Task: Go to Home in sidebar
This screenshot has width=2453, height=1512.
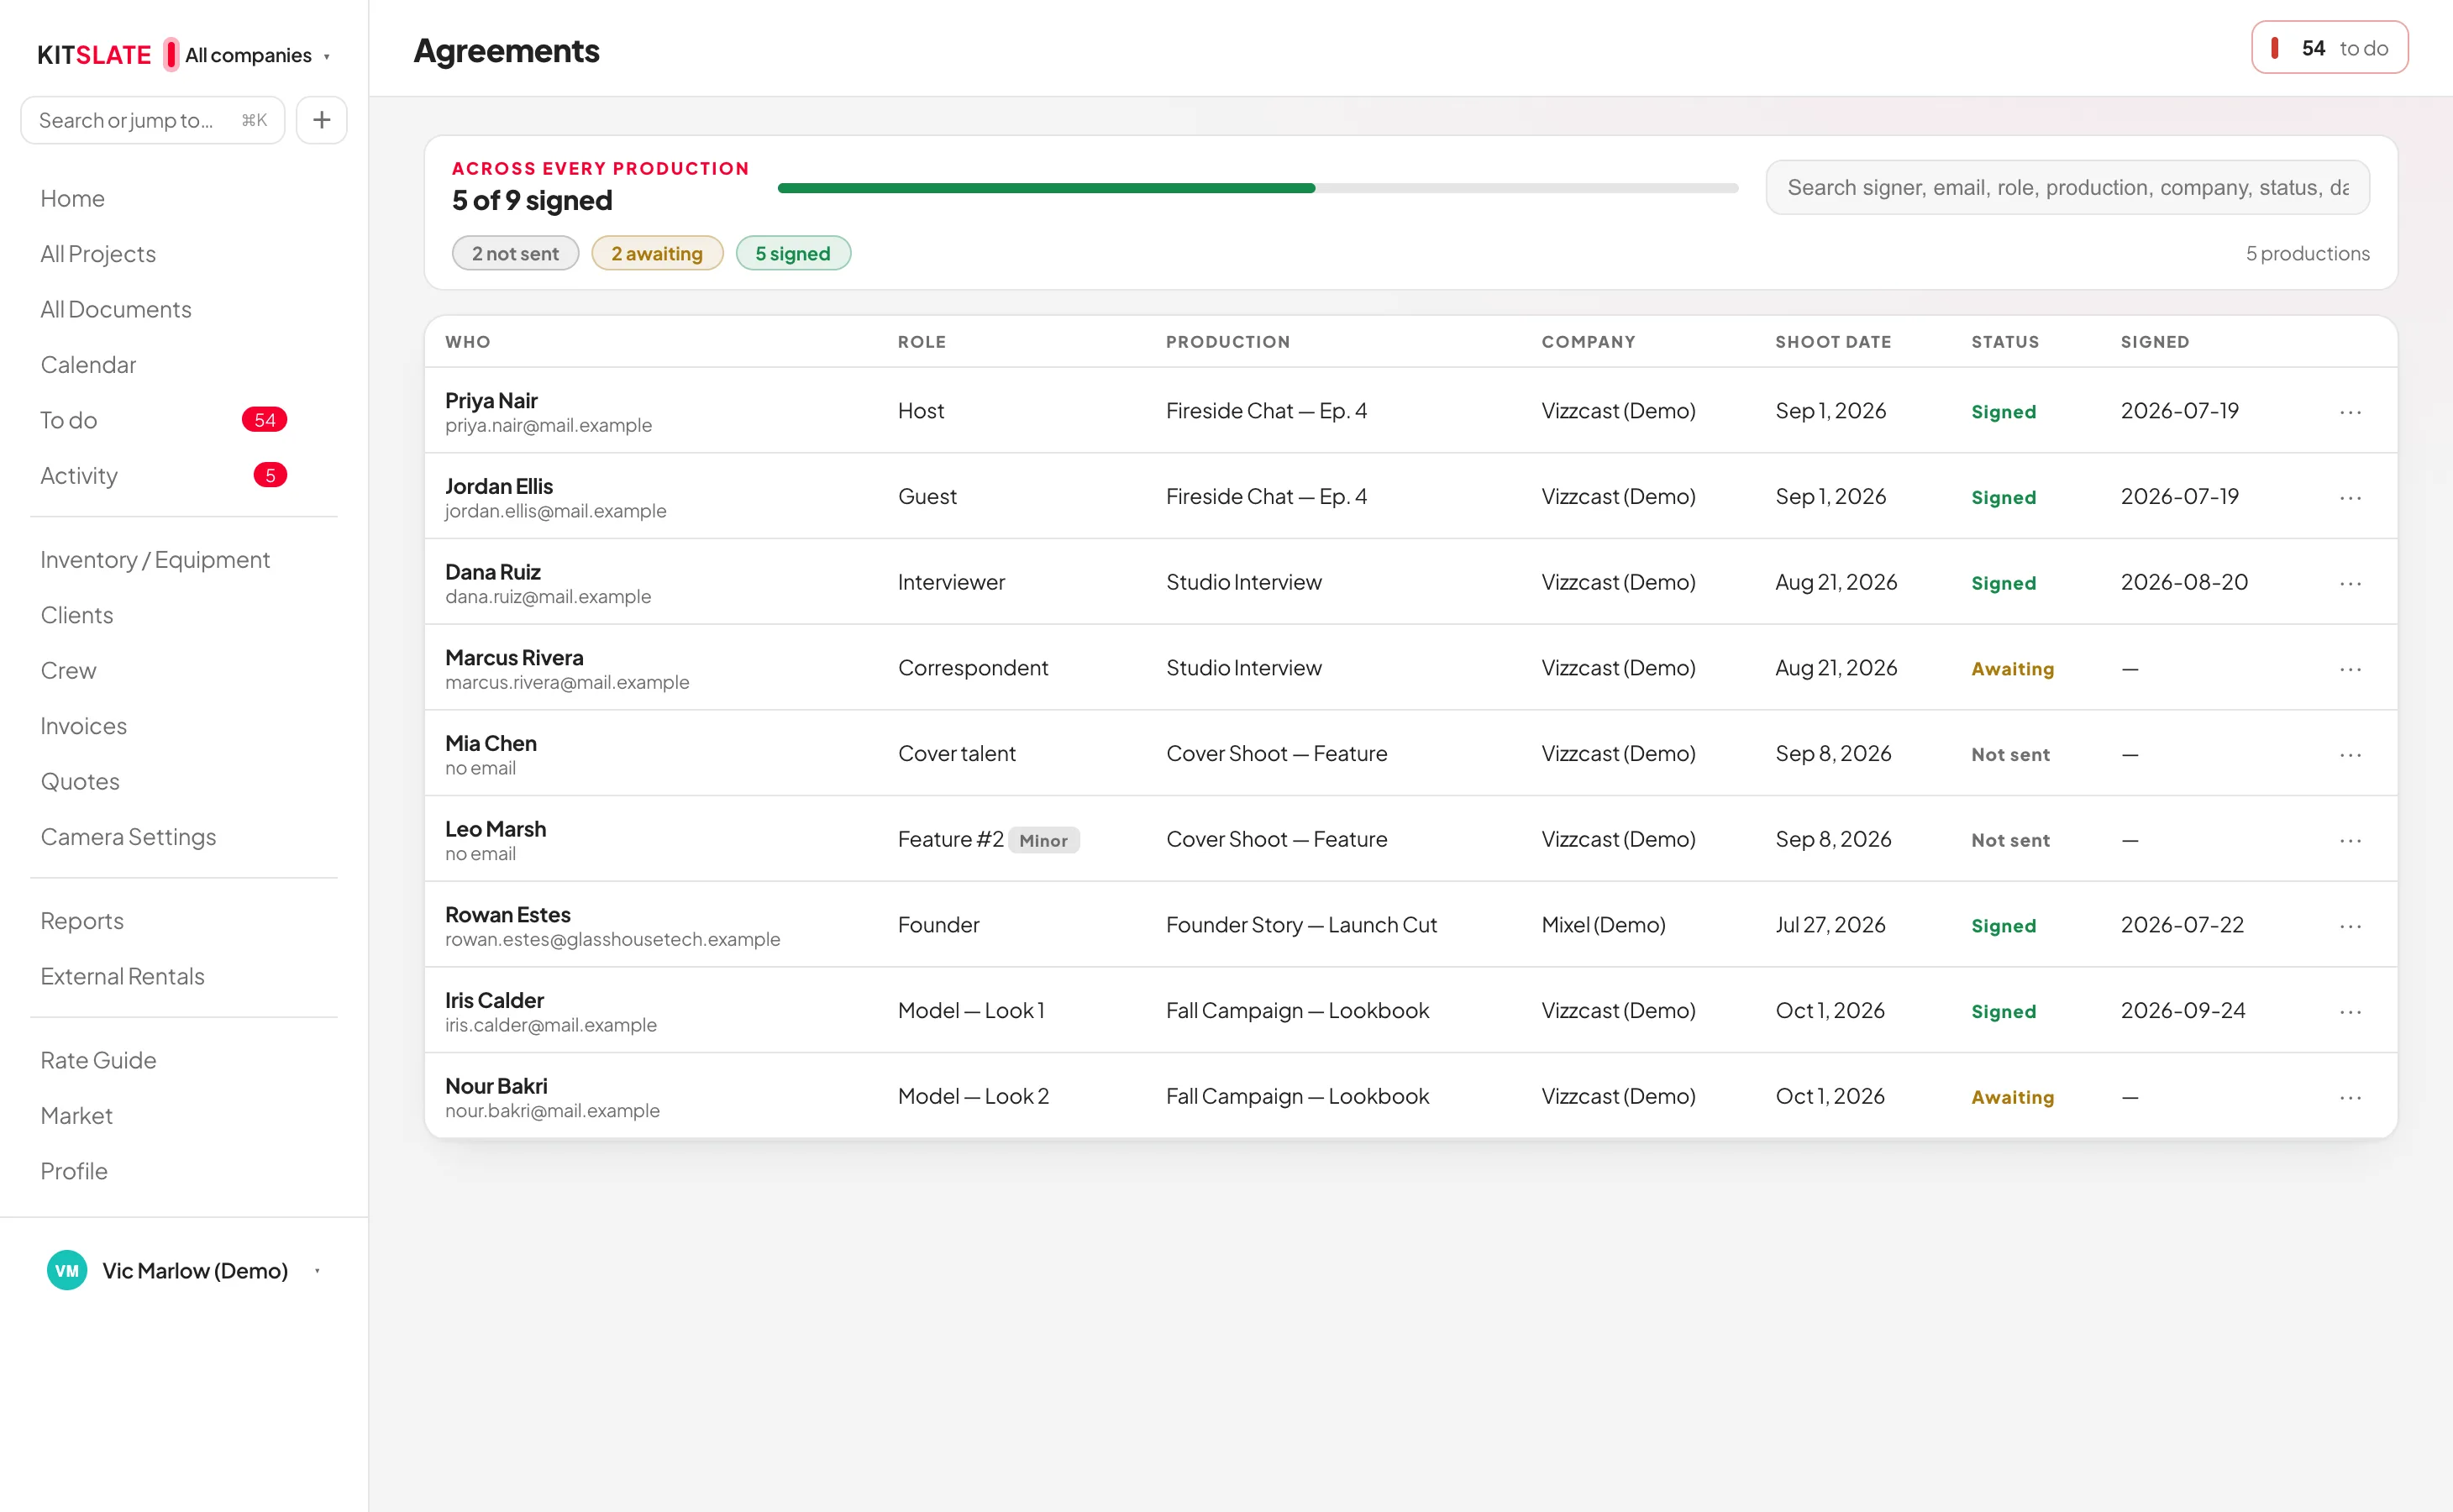Action: pos(72,198)
